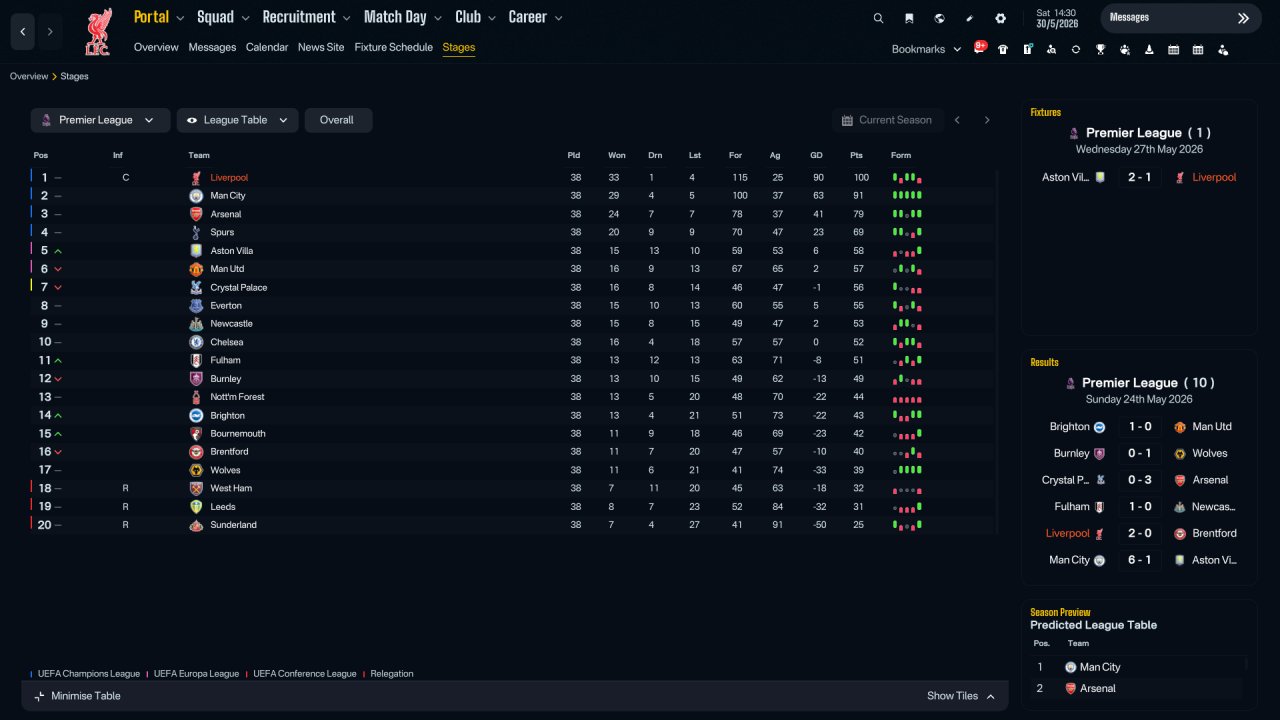The height and width of the screenshot is (720, 1280).
Task: Open the Bookmarks dropdown
Action: (x=926, y=49)
